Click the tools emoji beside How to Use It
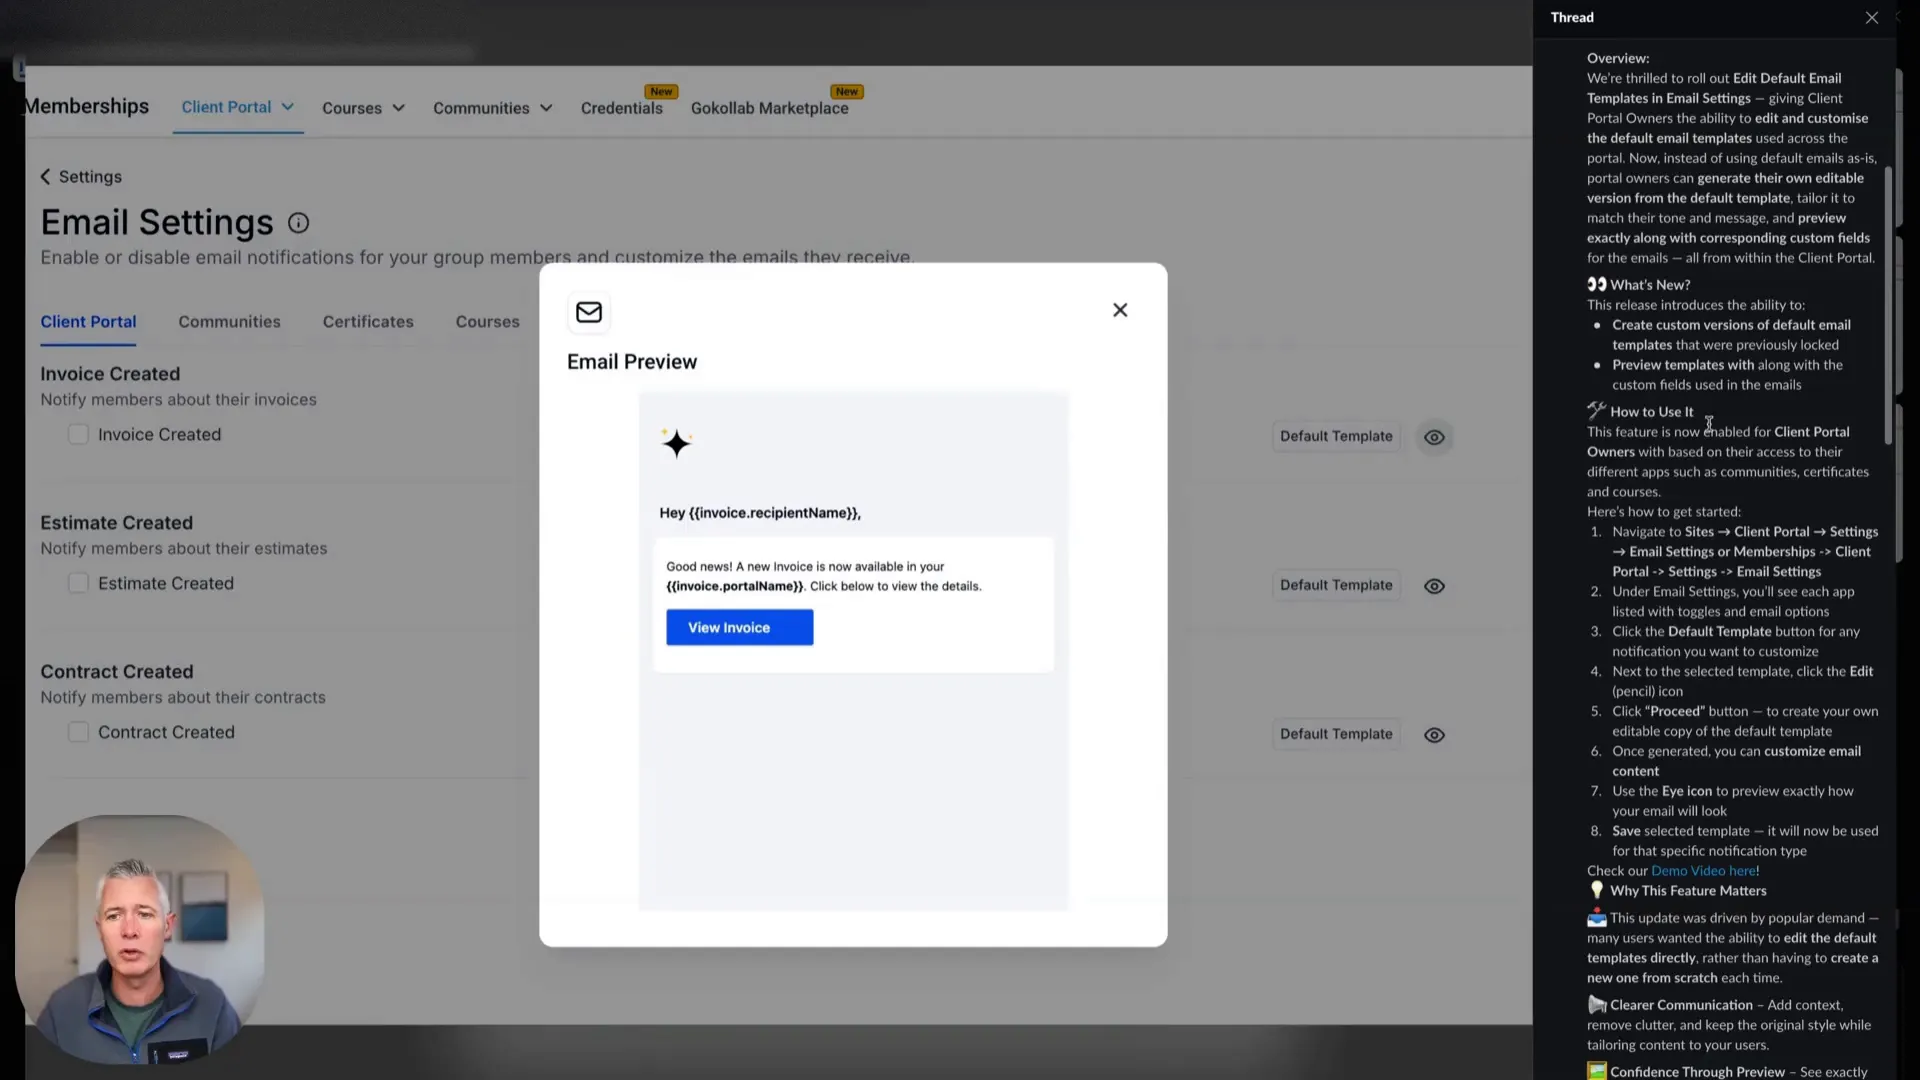Image resolution: width=1920 pixels, height=1080 pixels. coord(1597,411)
